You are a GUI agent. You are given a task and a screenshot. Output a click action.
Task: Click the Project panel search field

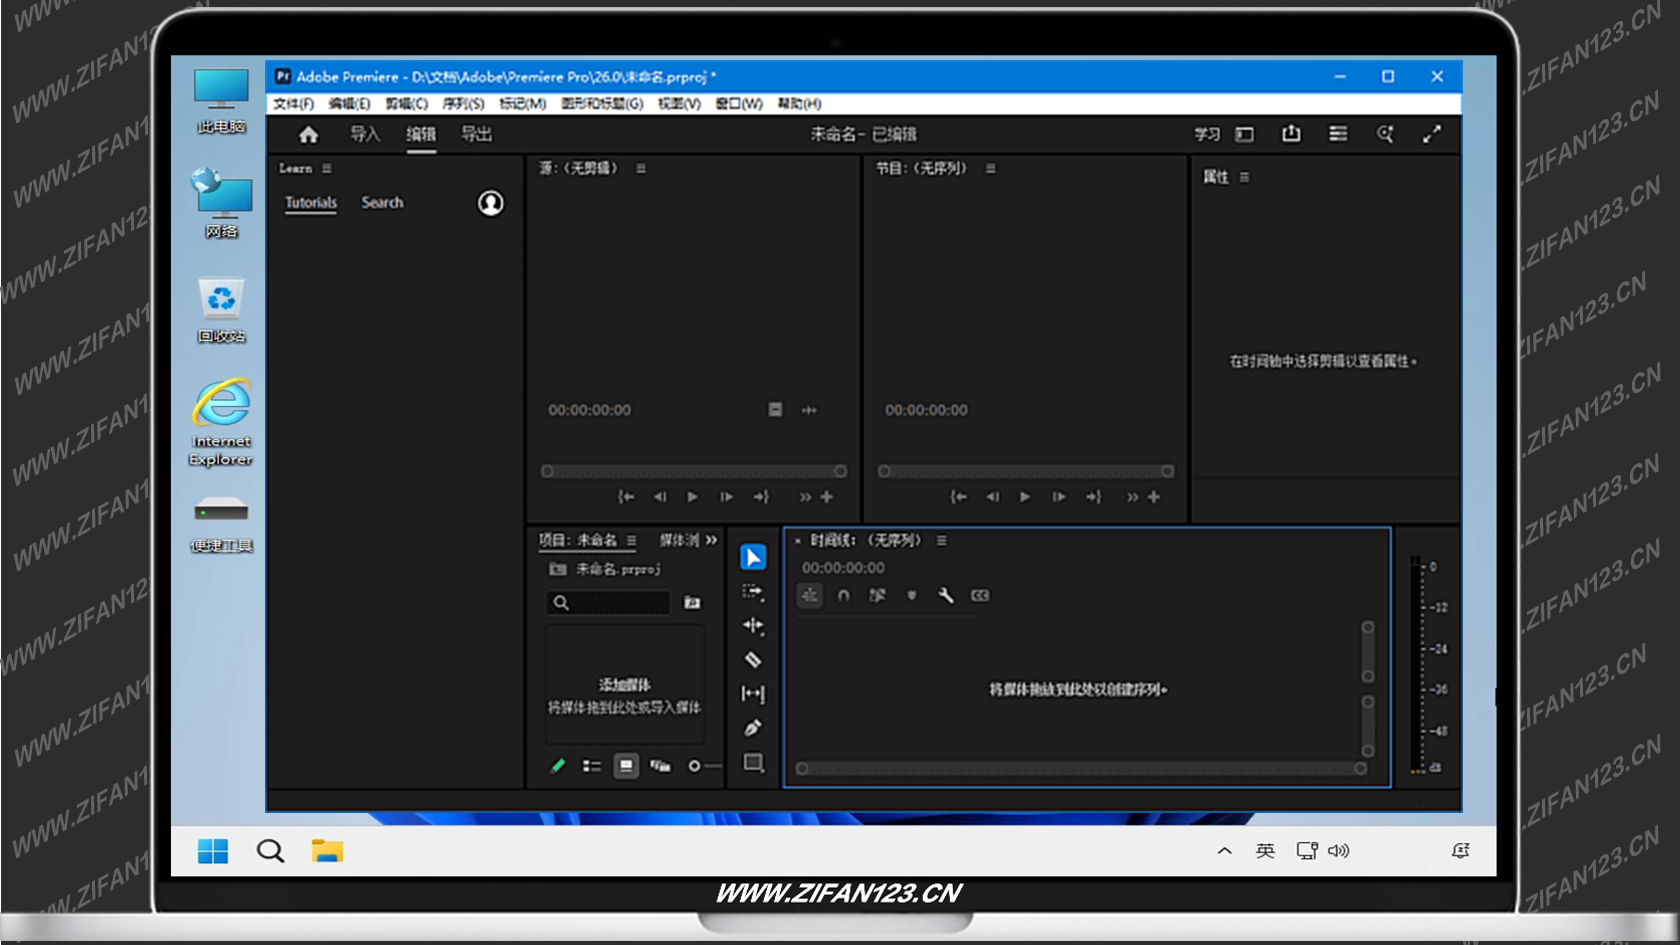point(609,602)
